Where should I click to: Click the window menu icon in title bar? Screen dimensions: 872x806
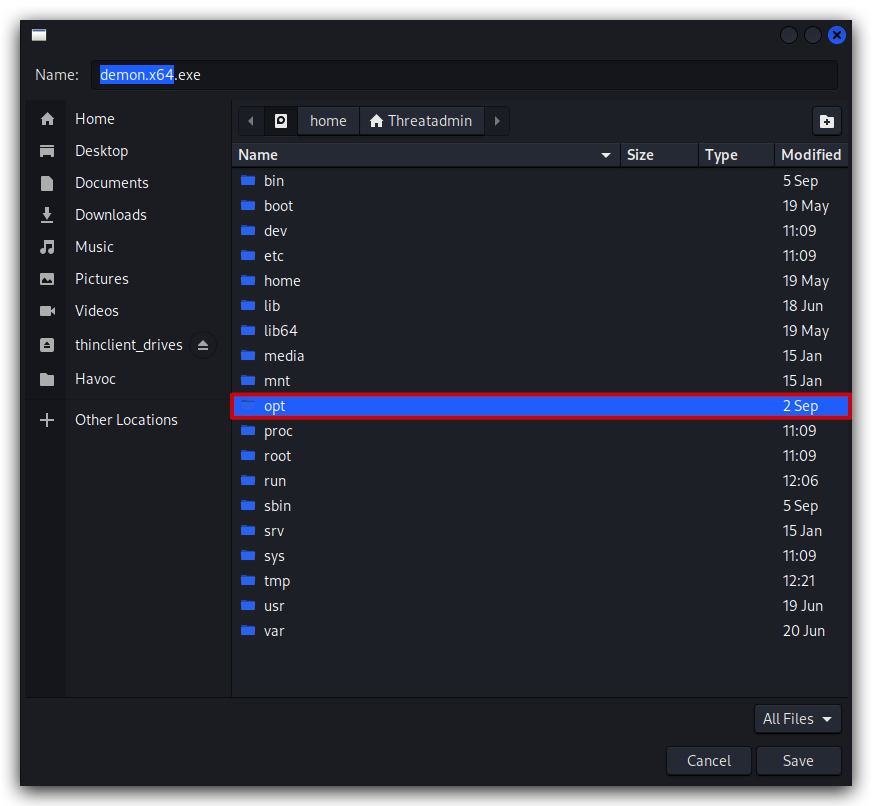click(x=39, y=35)
